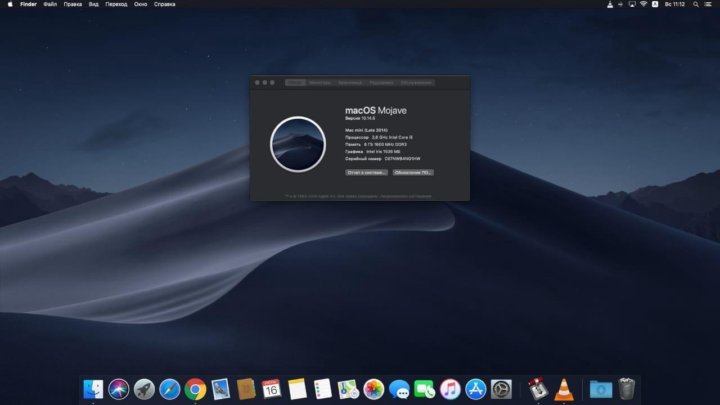720x405 pixels.
Task: Open the Переход menu
Action: click(116, 4)
